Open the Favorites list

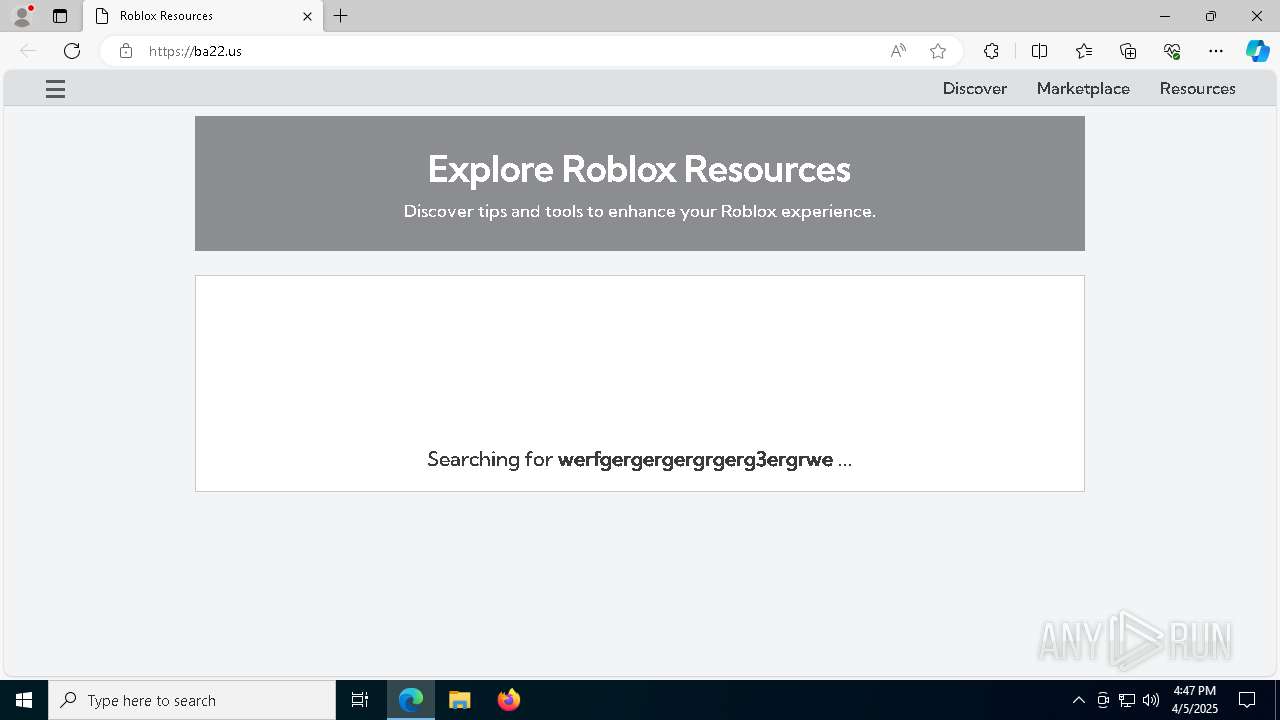click(1084, 51)
